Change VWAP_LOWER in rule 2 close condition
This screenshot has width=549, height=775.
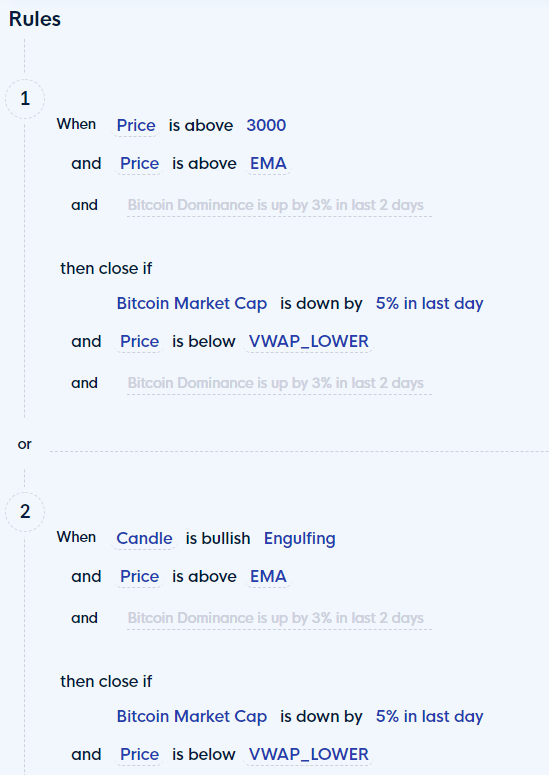click(x=308, y=754)
